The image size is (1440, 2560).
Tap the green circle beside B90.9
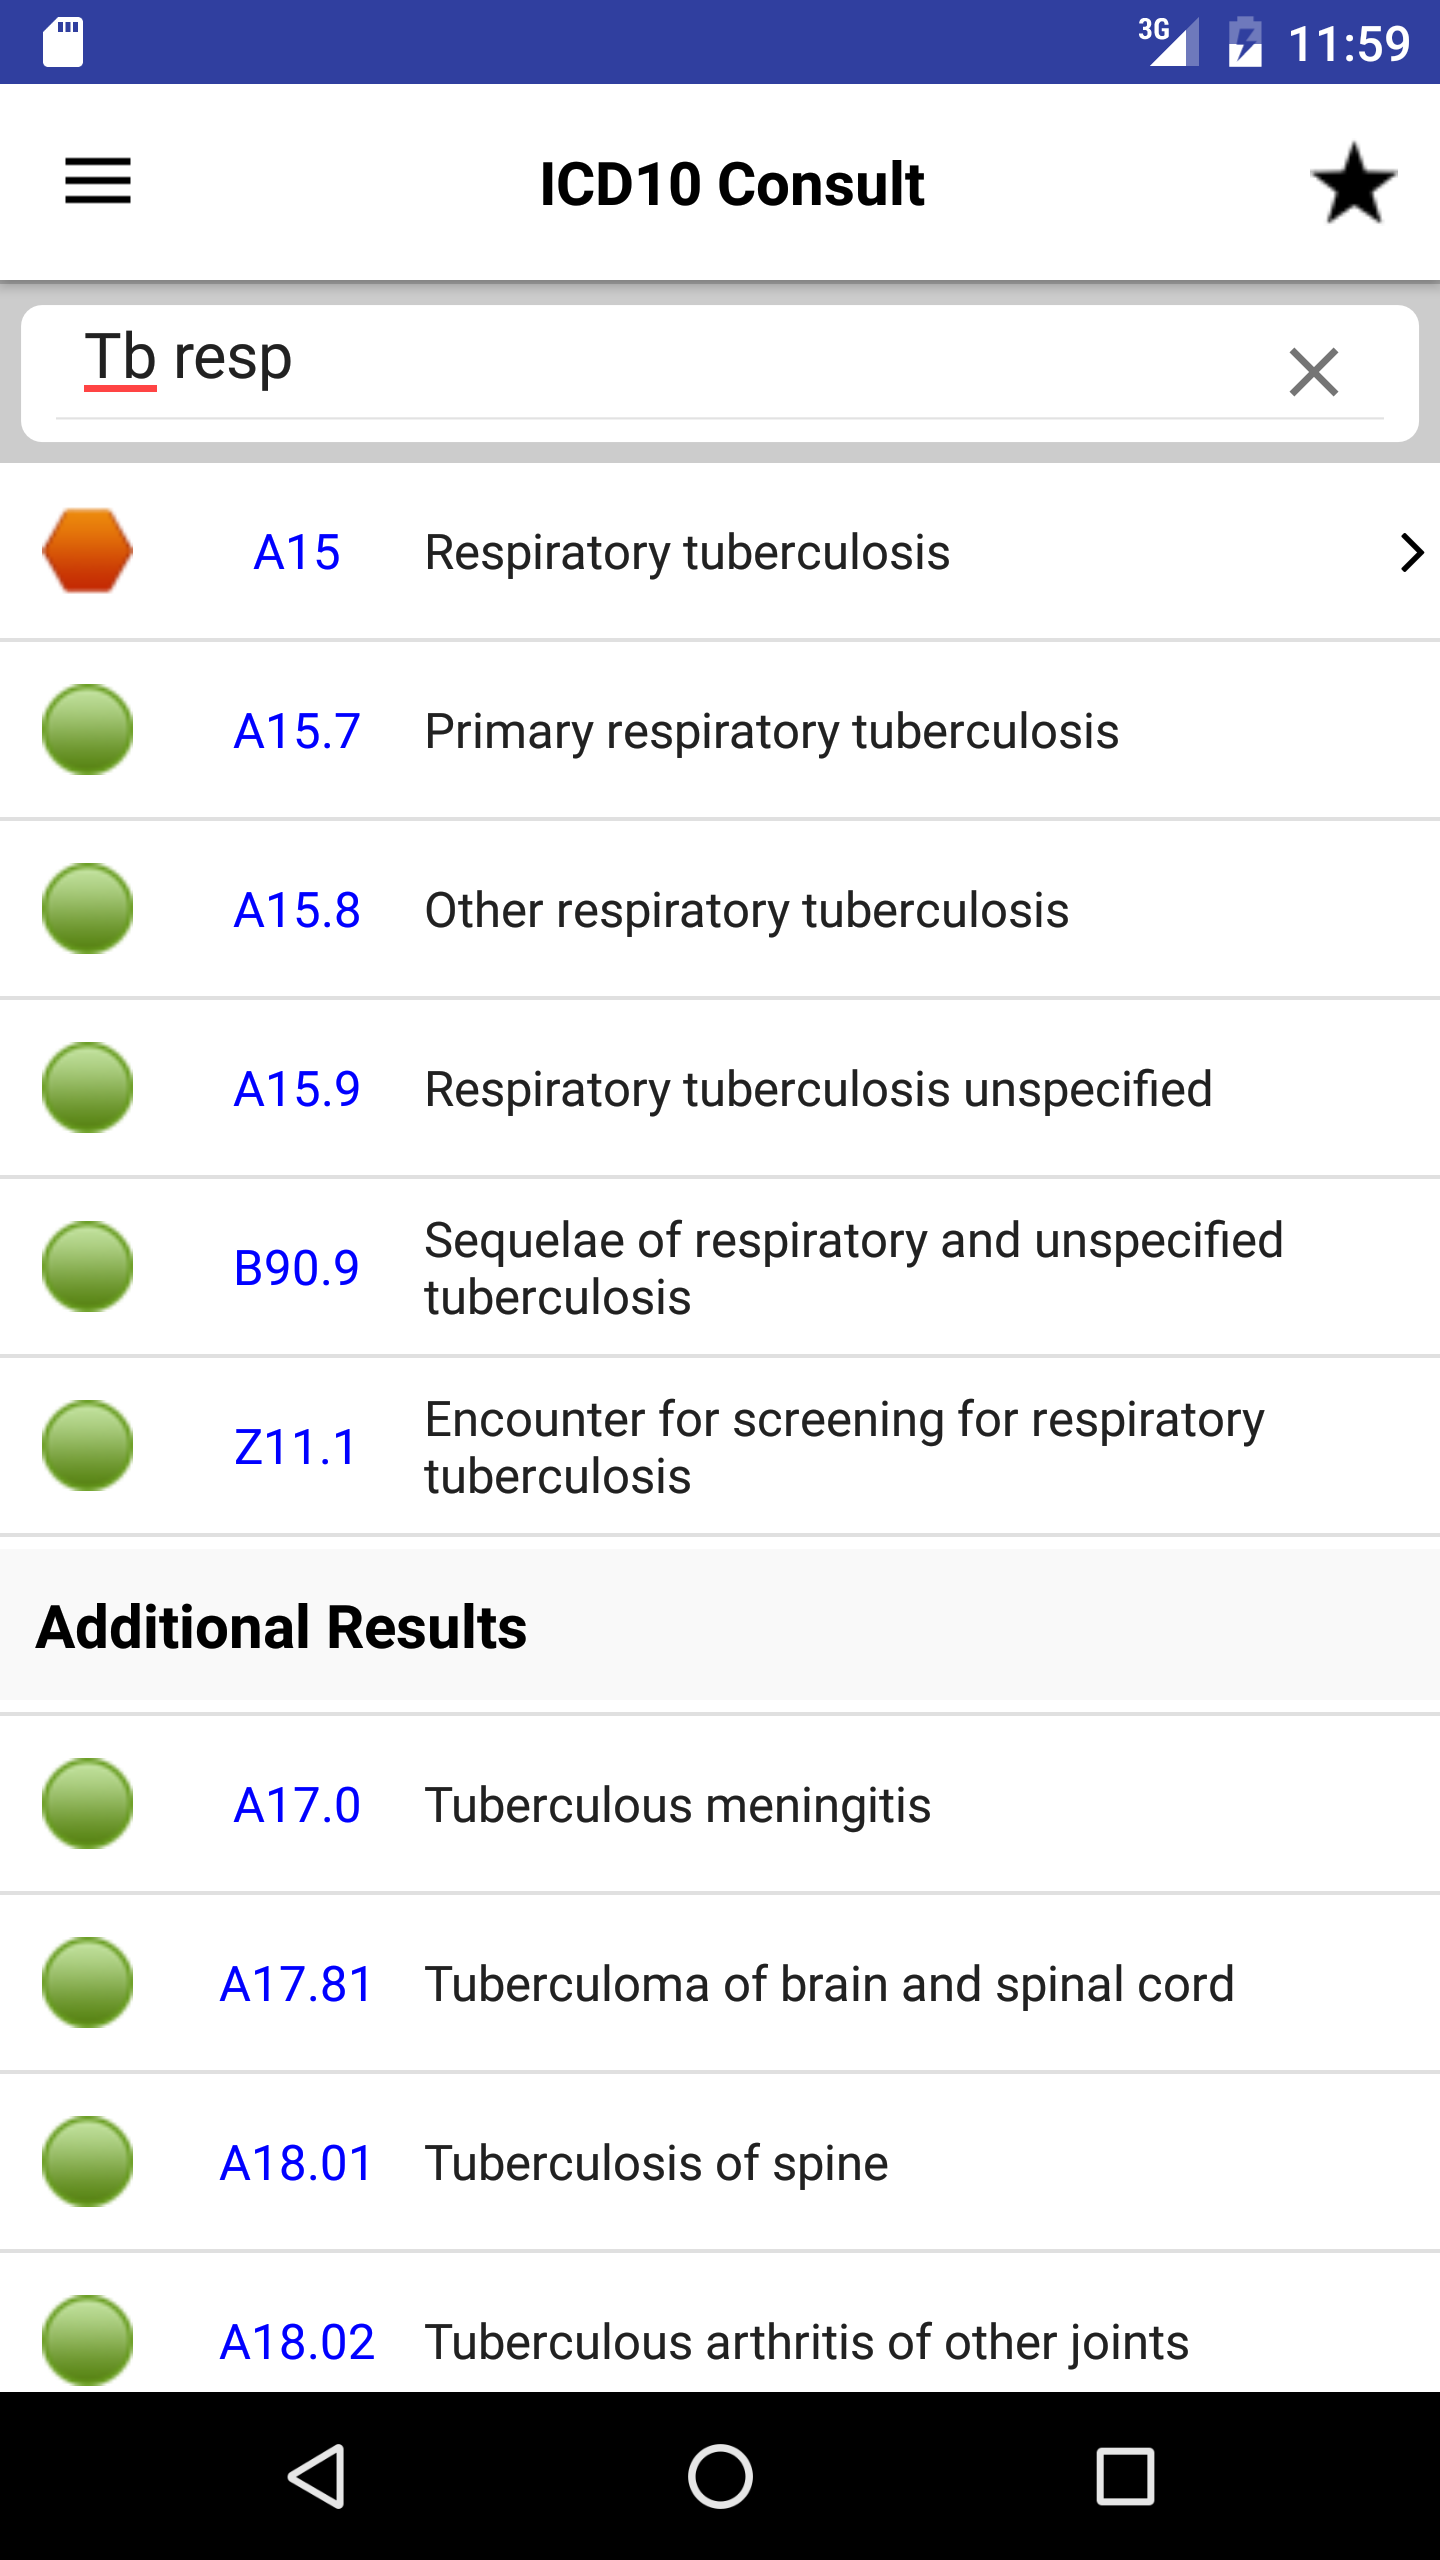(x=88, y=1267)
